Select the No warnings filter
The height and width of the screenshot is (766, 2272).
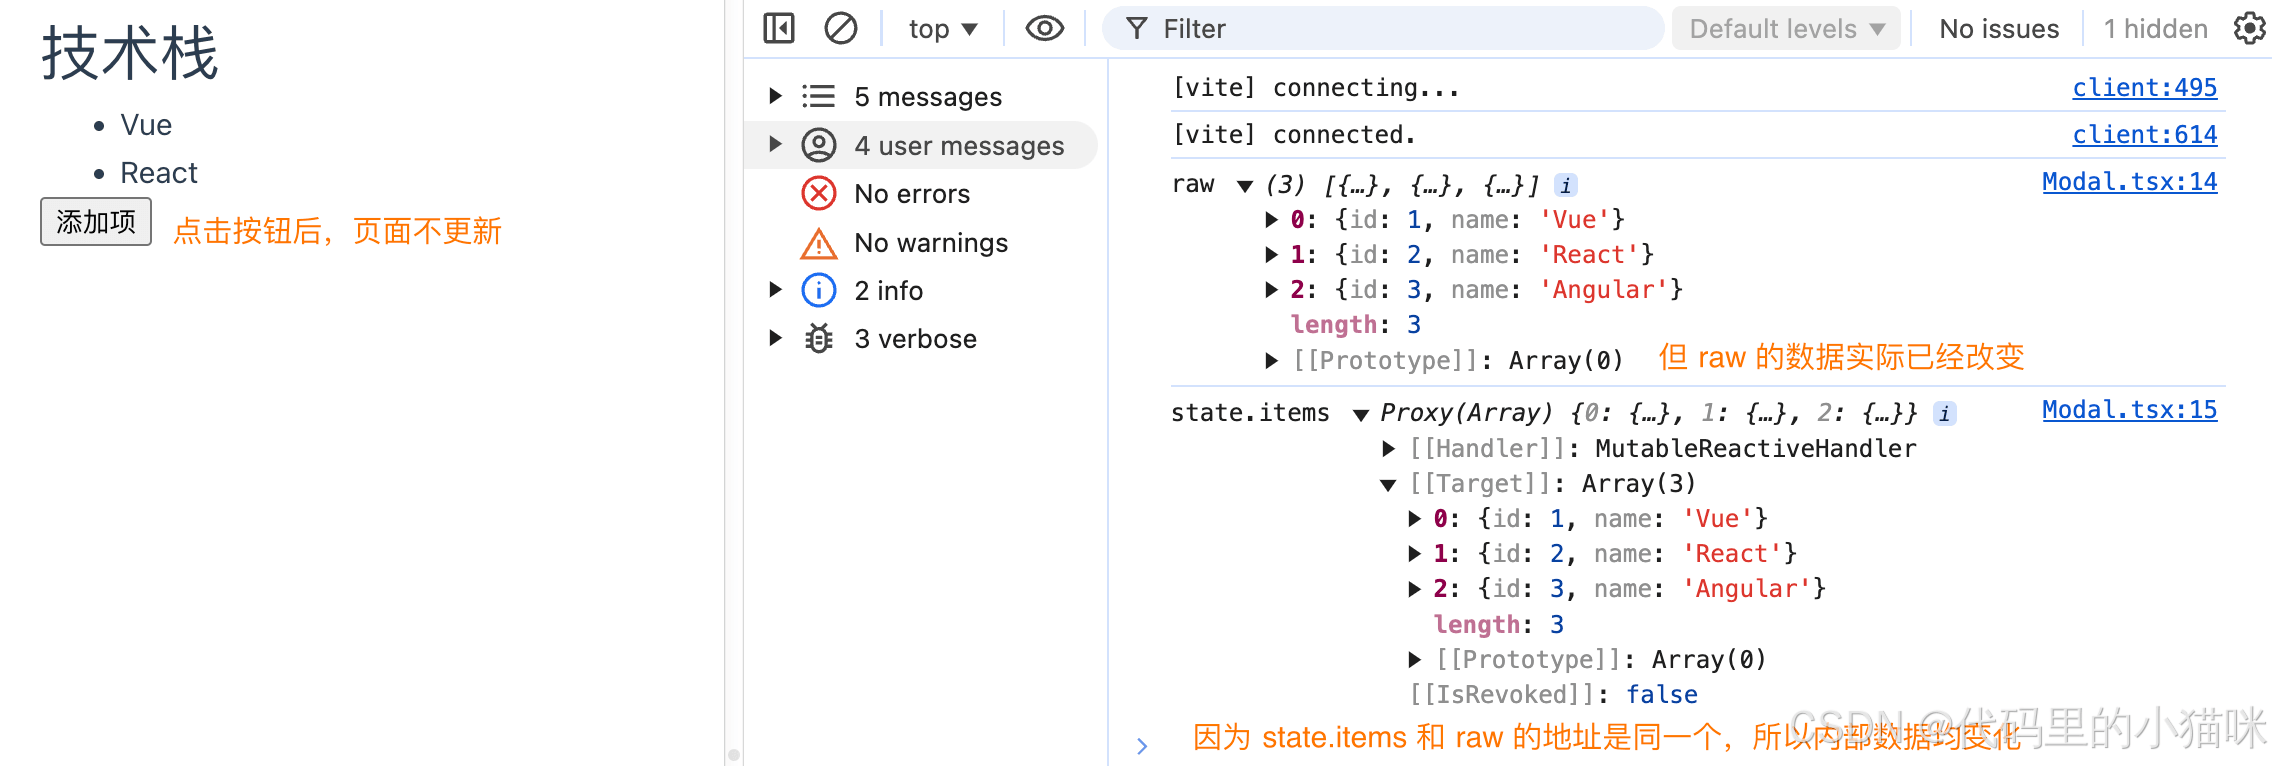(x=930, y=242)
